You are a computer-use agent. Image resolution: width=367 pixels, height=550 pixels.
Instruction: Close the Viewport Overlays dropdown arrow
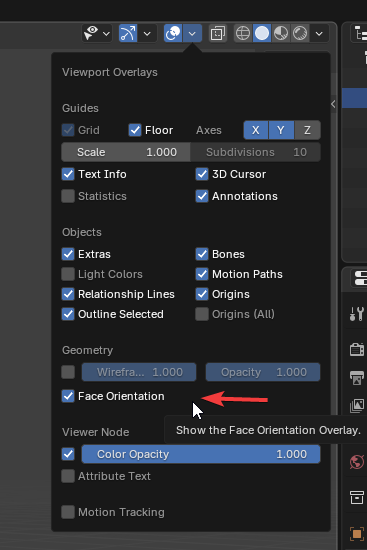(192, 34)
